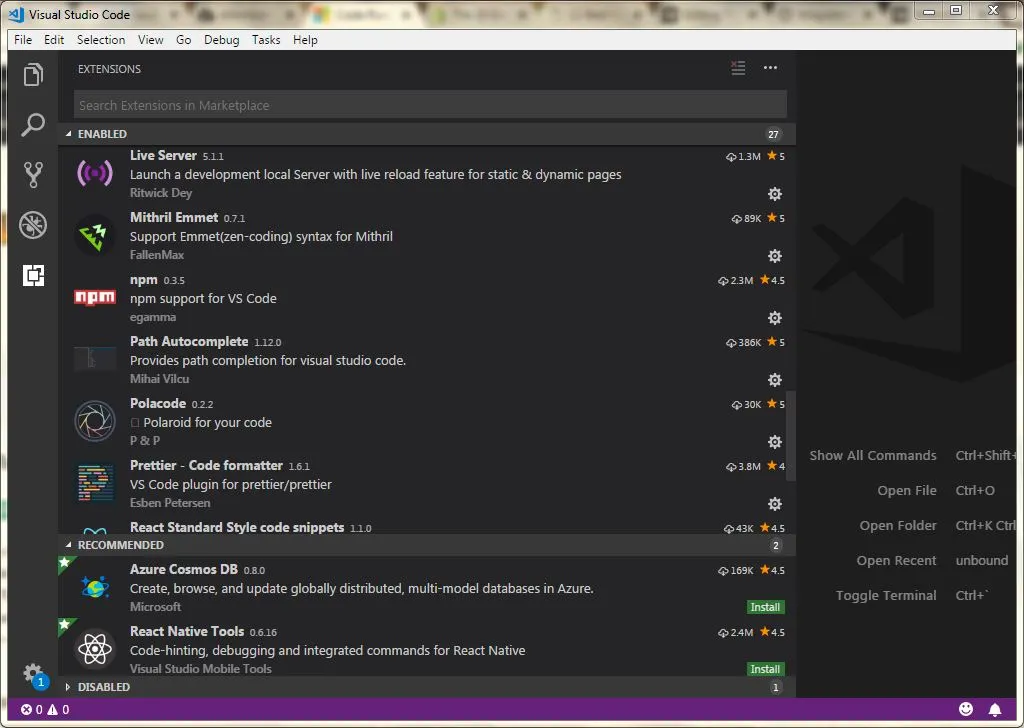Click the Mithril Emmet extension logo
Image resolution: width=1024 pixels, height=728 pixels.
click(x=95, y=235)
